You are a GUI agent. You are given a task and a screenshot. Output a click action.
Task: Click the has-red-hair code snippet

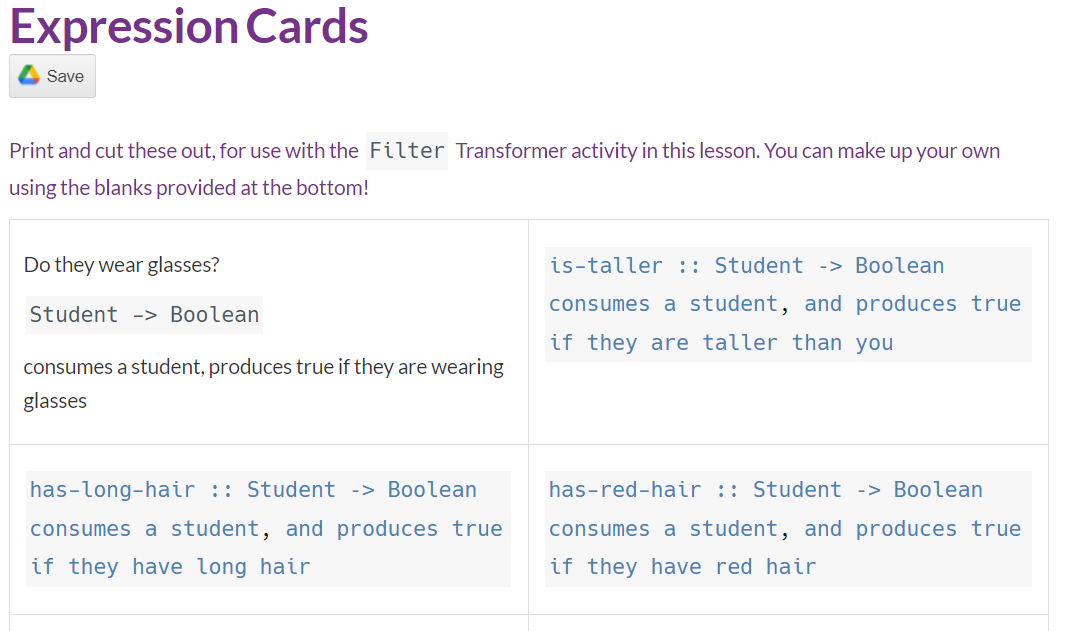[788, 528]
